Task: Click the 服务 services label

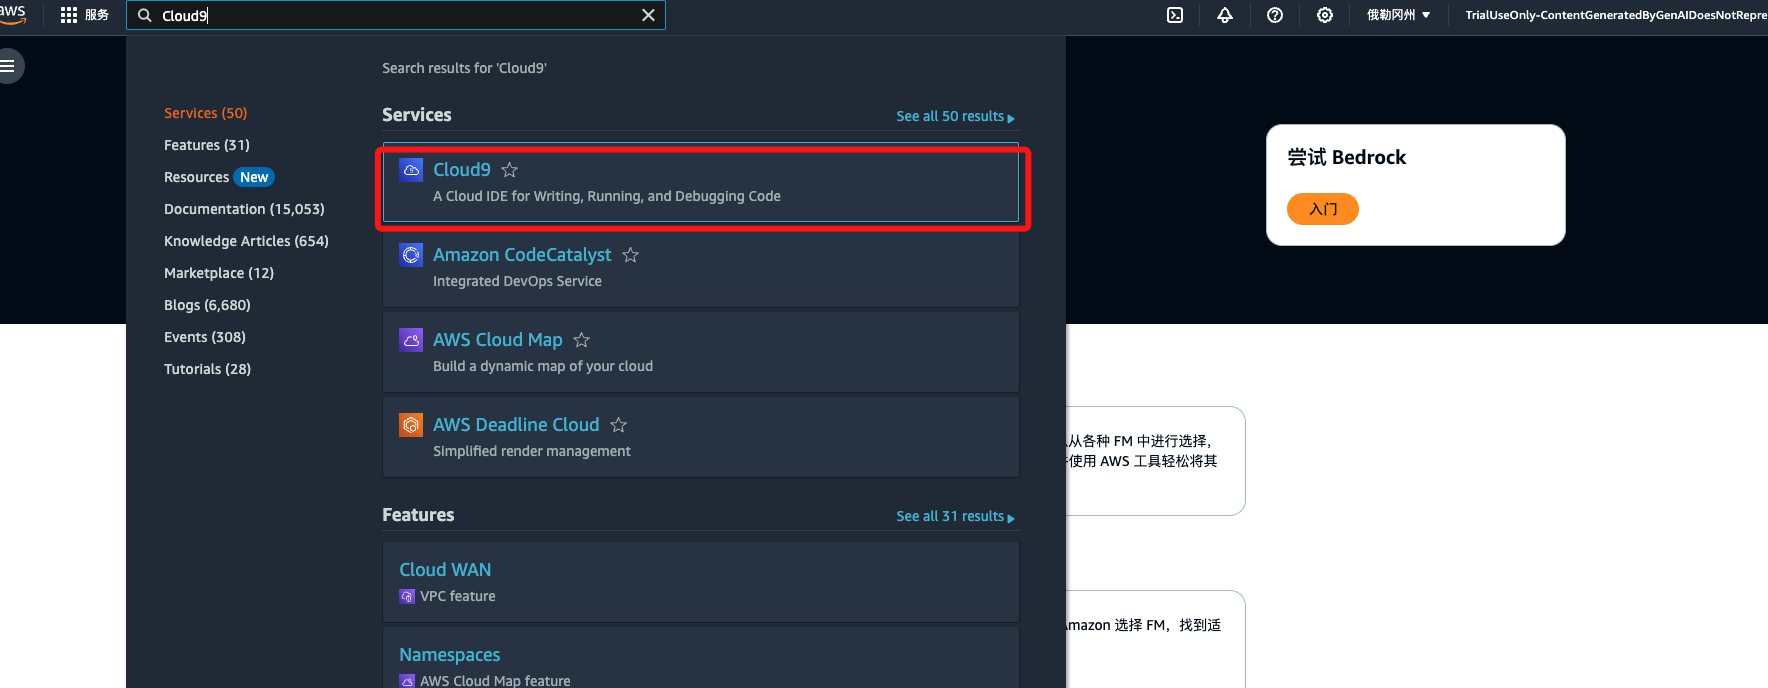Action: (x=97, y=15)
